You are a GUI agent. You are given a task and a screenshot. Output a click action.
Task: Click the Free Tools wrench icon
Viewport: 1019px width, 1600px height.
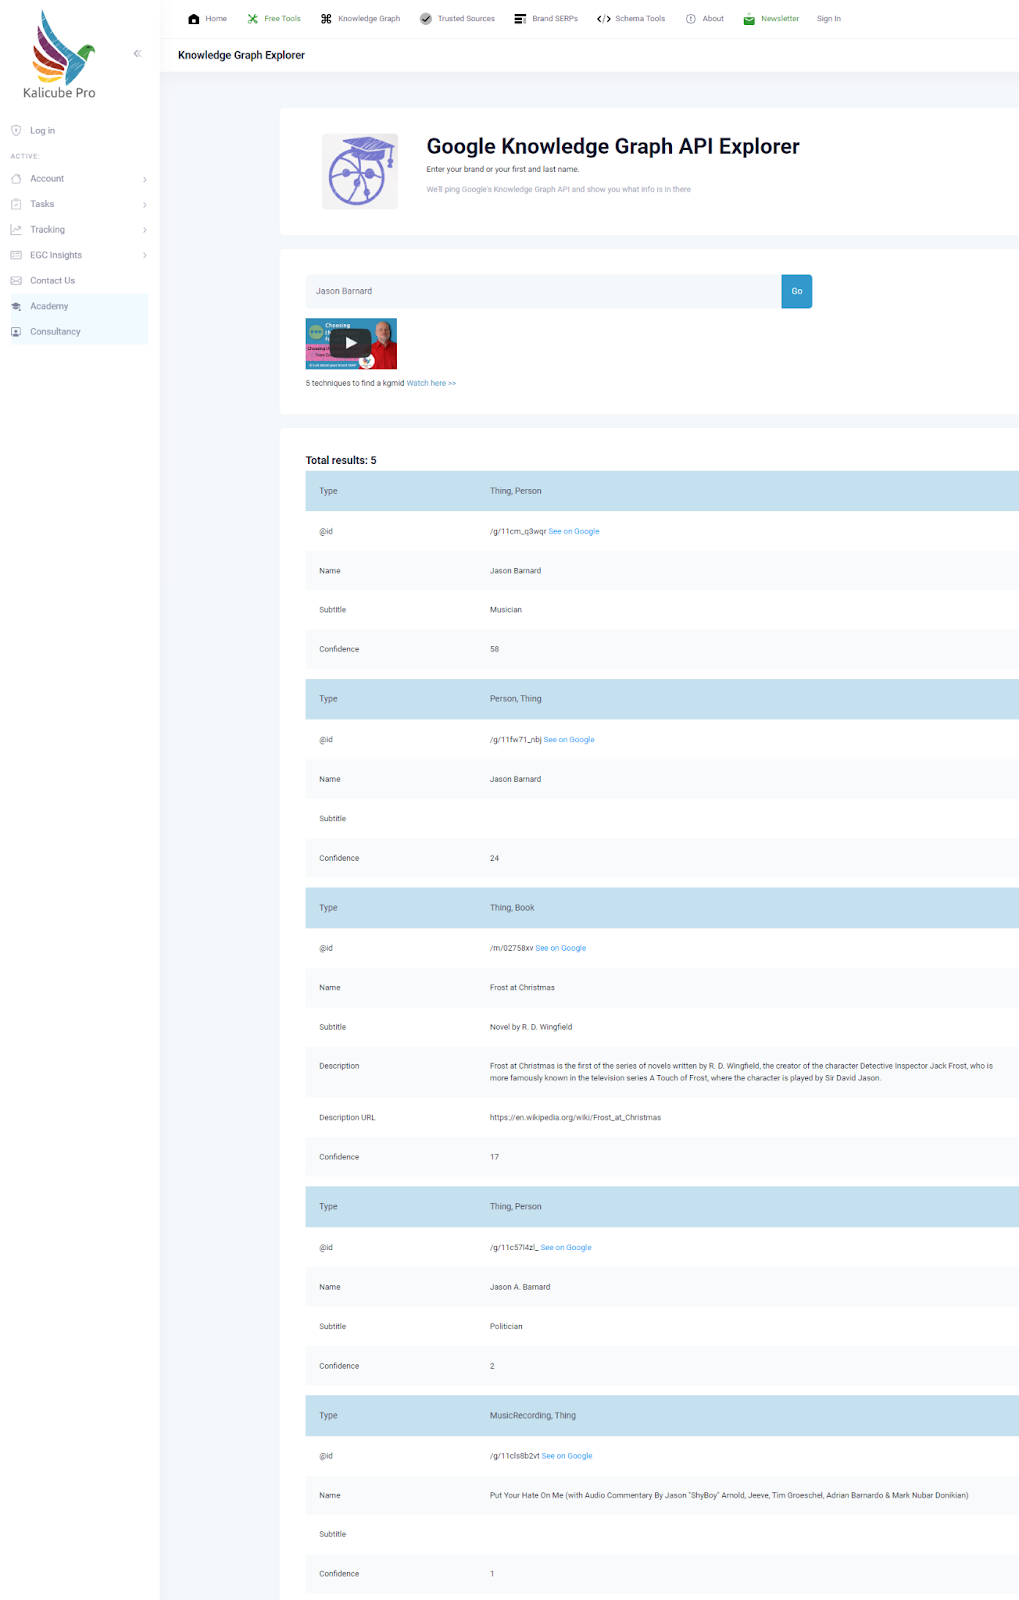253,19
